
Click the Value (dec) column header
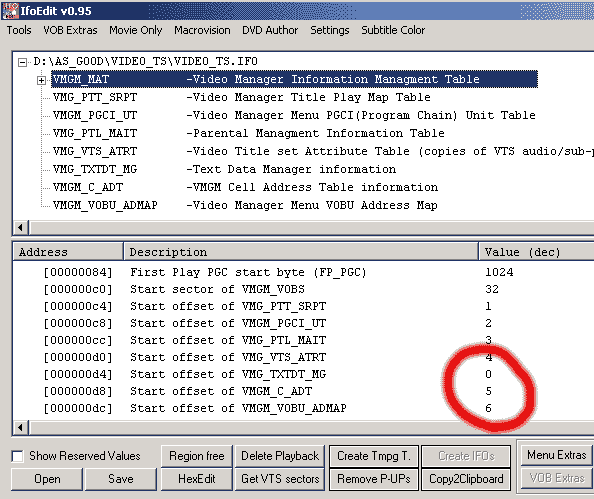point(536,252)
